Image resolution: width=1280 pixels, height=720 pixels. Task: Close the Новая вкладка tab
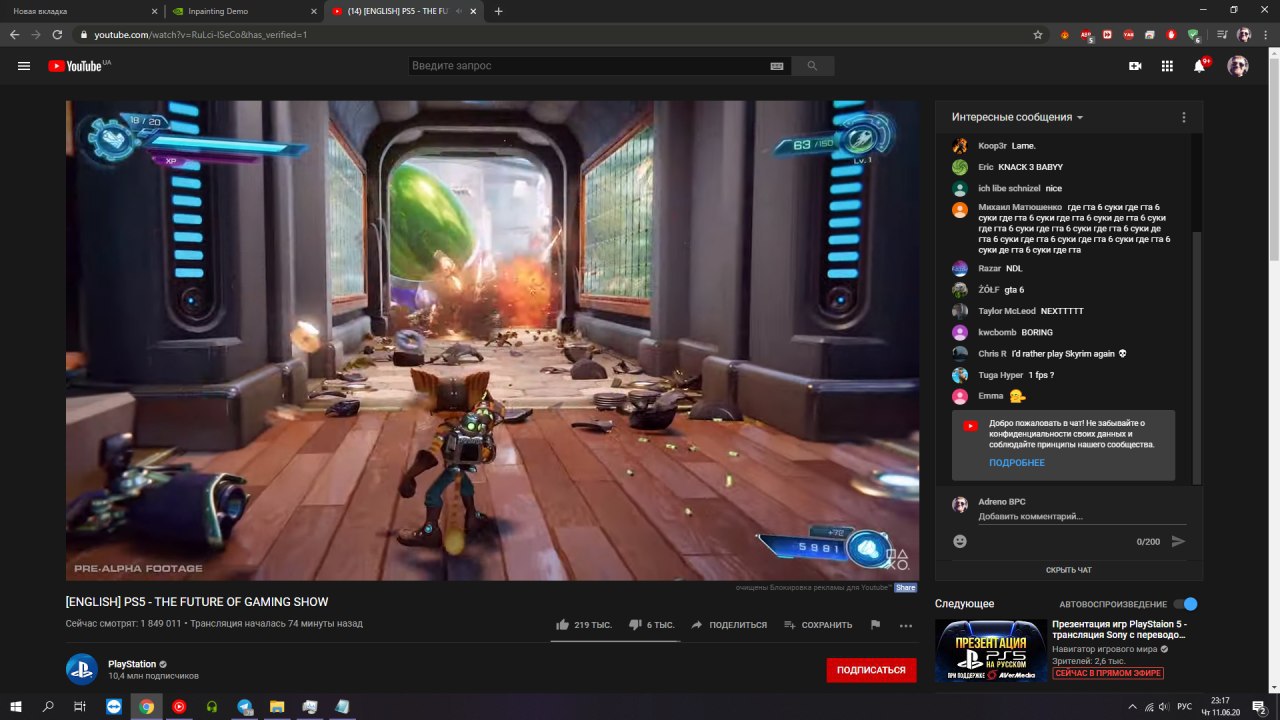(x=153, y=11)
